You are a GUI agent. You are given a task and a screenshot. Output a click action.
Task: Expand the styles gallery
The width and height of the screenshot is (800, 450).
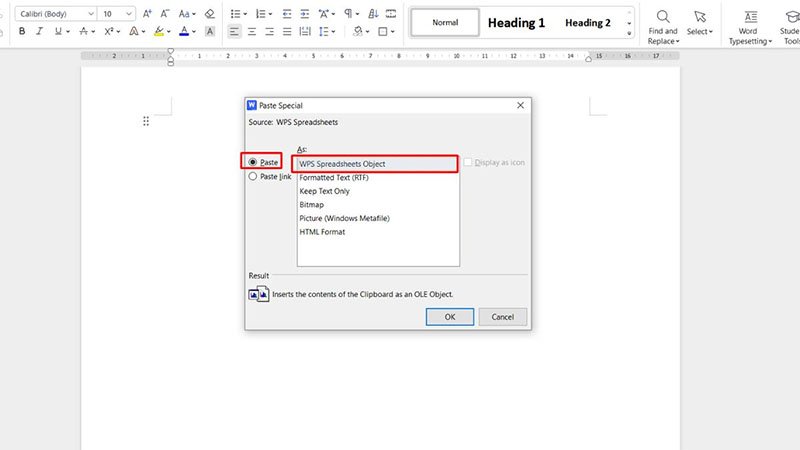(629, 33)
